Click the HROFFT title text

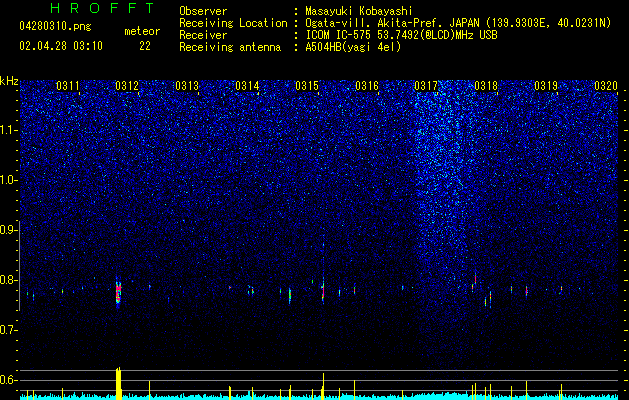pyautogui.click(x=102, y=8)
